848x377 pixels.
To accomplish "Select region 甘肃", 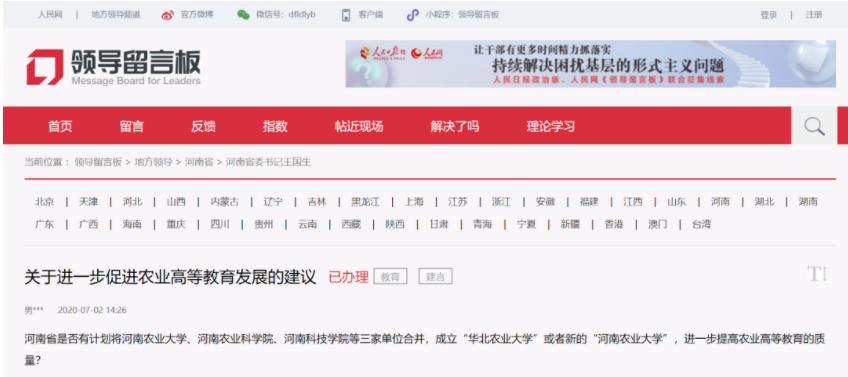I will 439,224.
